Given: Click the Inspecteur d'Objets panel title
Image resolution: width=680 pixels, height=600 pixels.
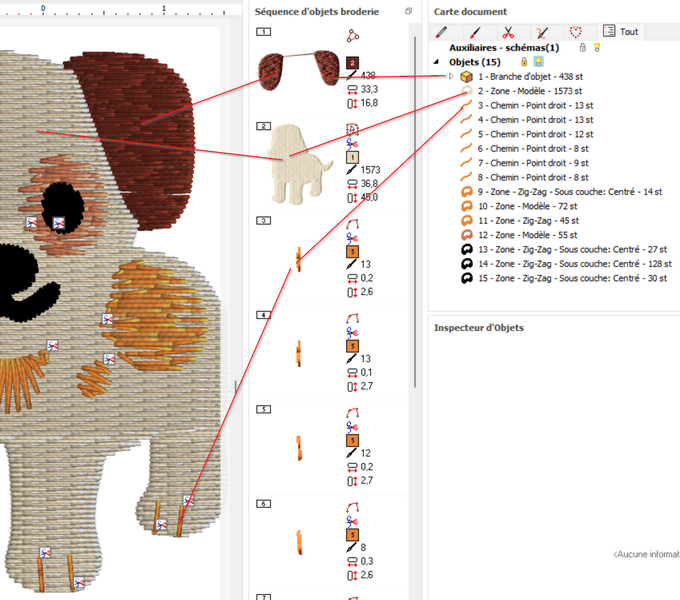Looking at the screenshot, I should click(x=479, y=328).
